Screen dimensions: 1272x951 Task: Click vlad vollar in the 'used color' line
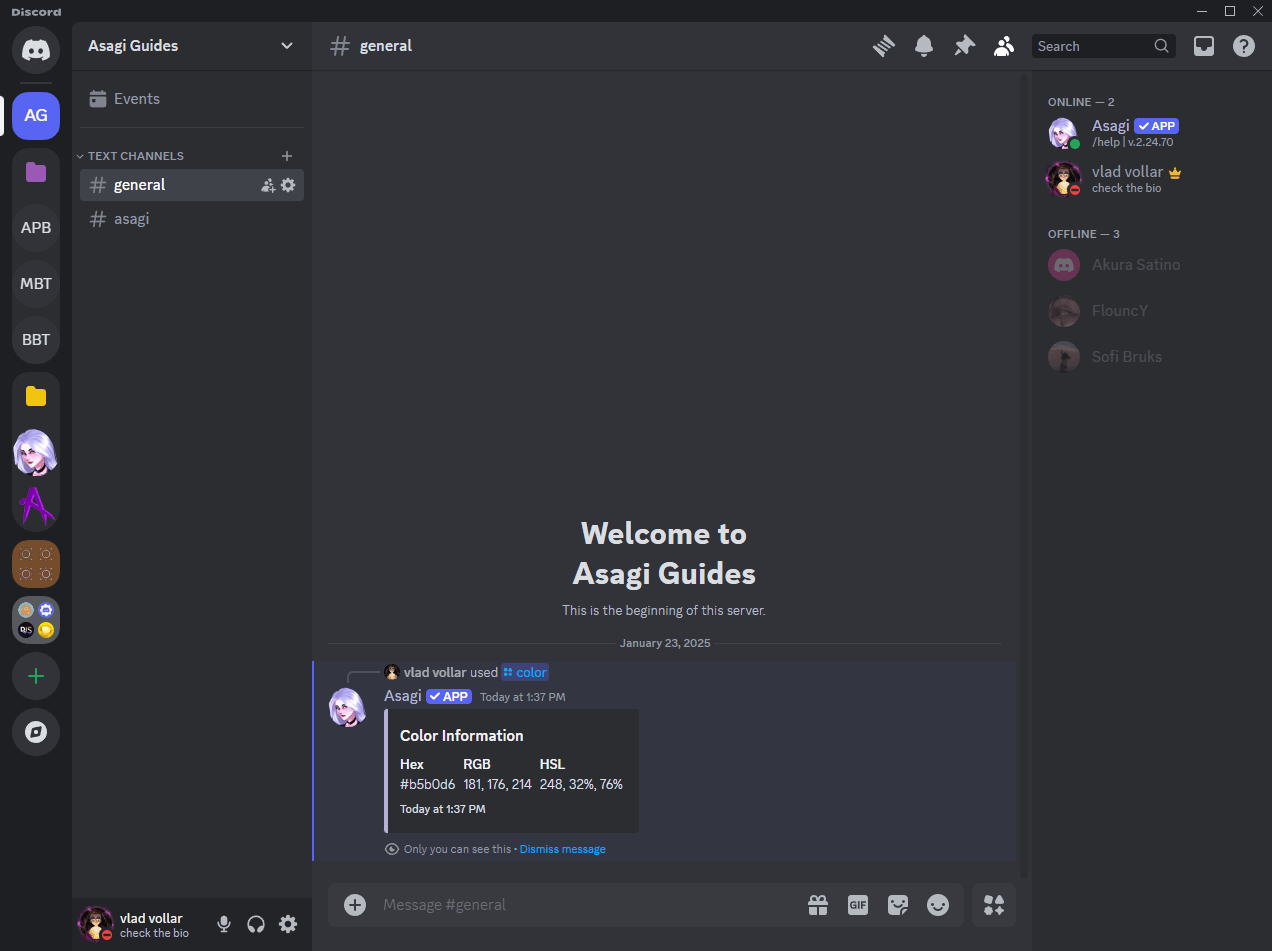[435, 673]
